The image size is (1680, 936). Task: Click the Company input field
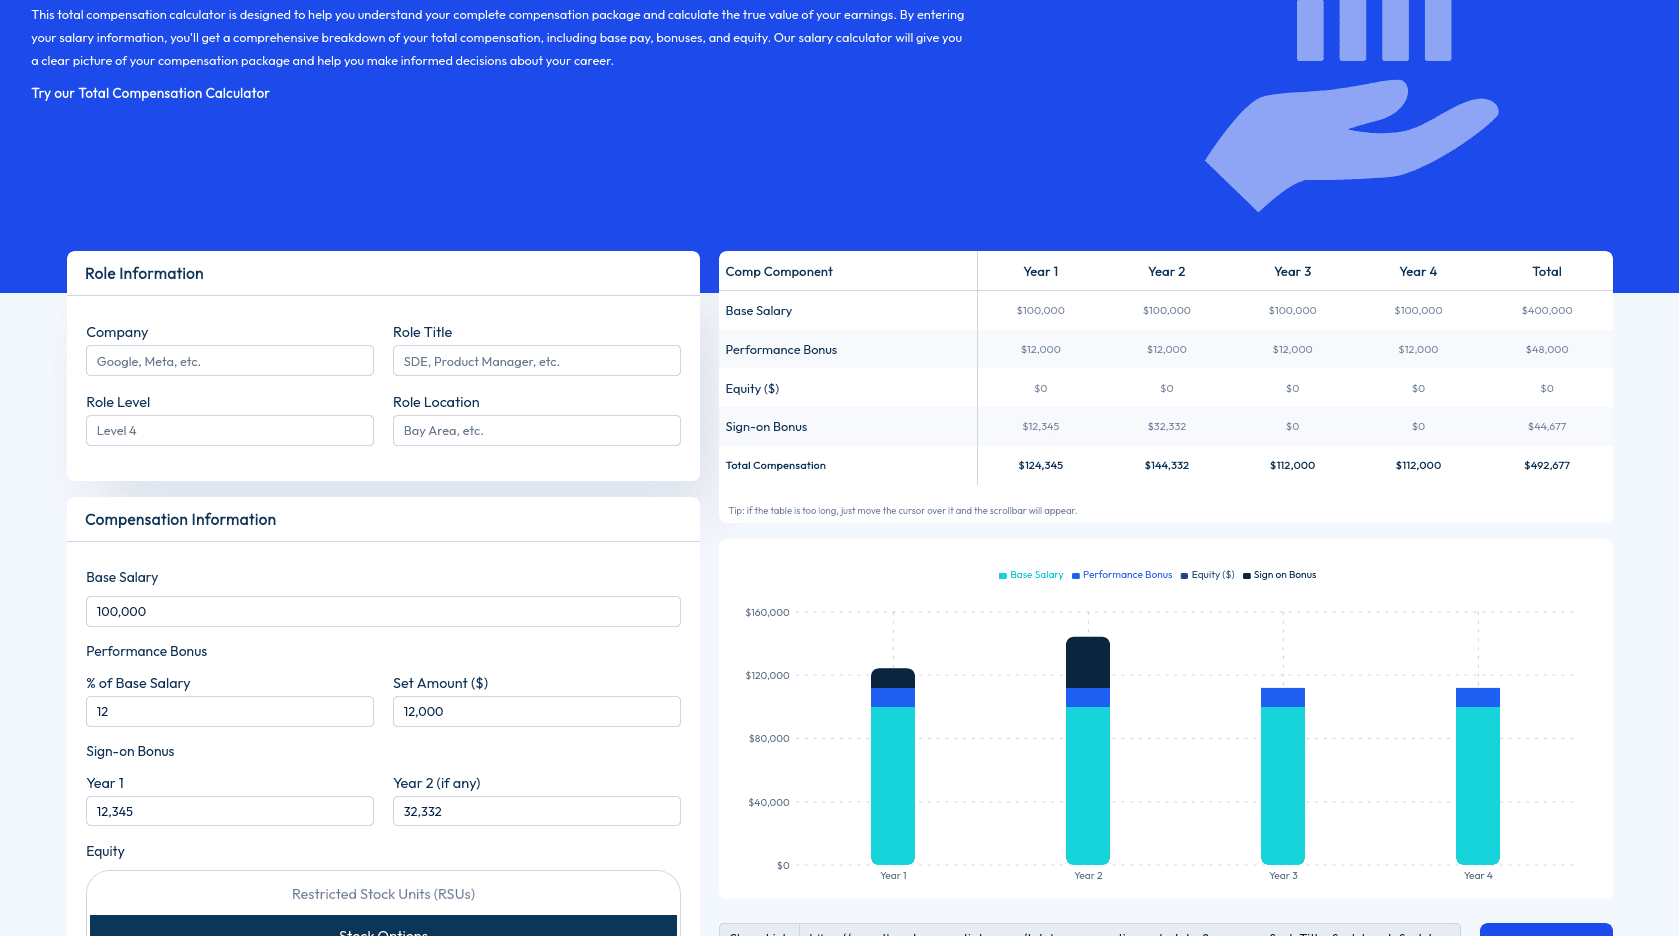click(230, 361)
